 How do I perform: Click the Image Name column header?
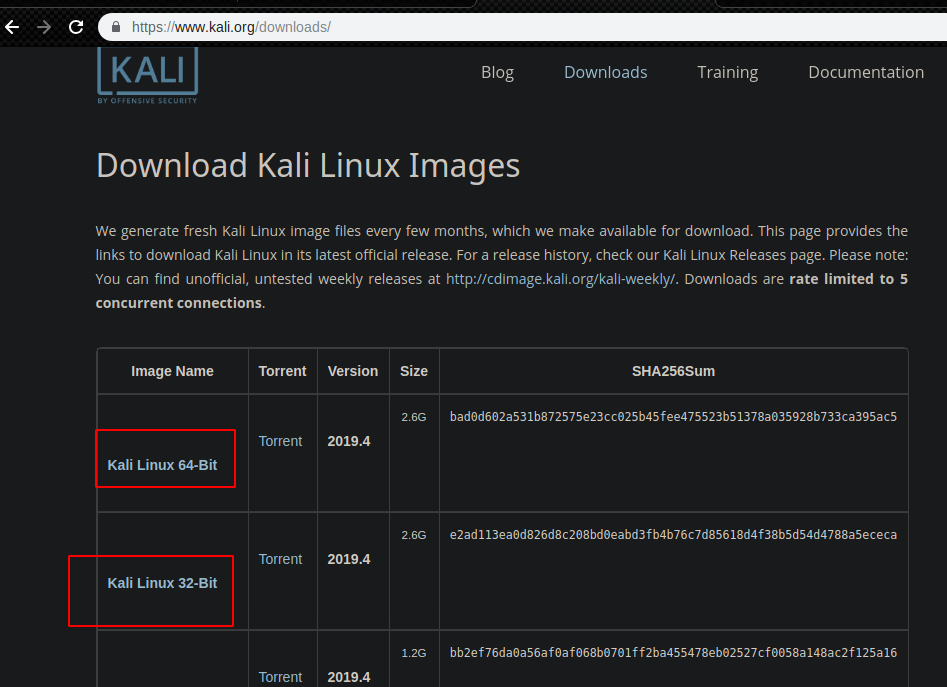[172, 370]
